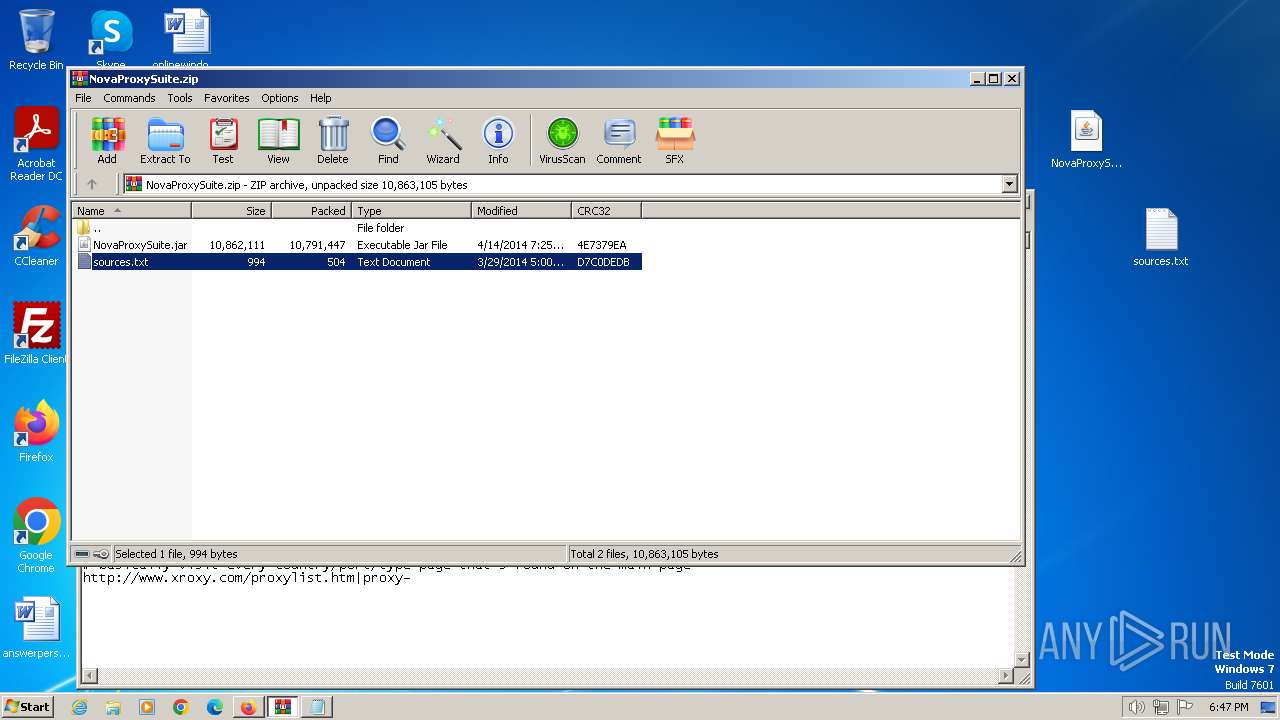Click the drive icon in status bar

(x=82, y=554)
